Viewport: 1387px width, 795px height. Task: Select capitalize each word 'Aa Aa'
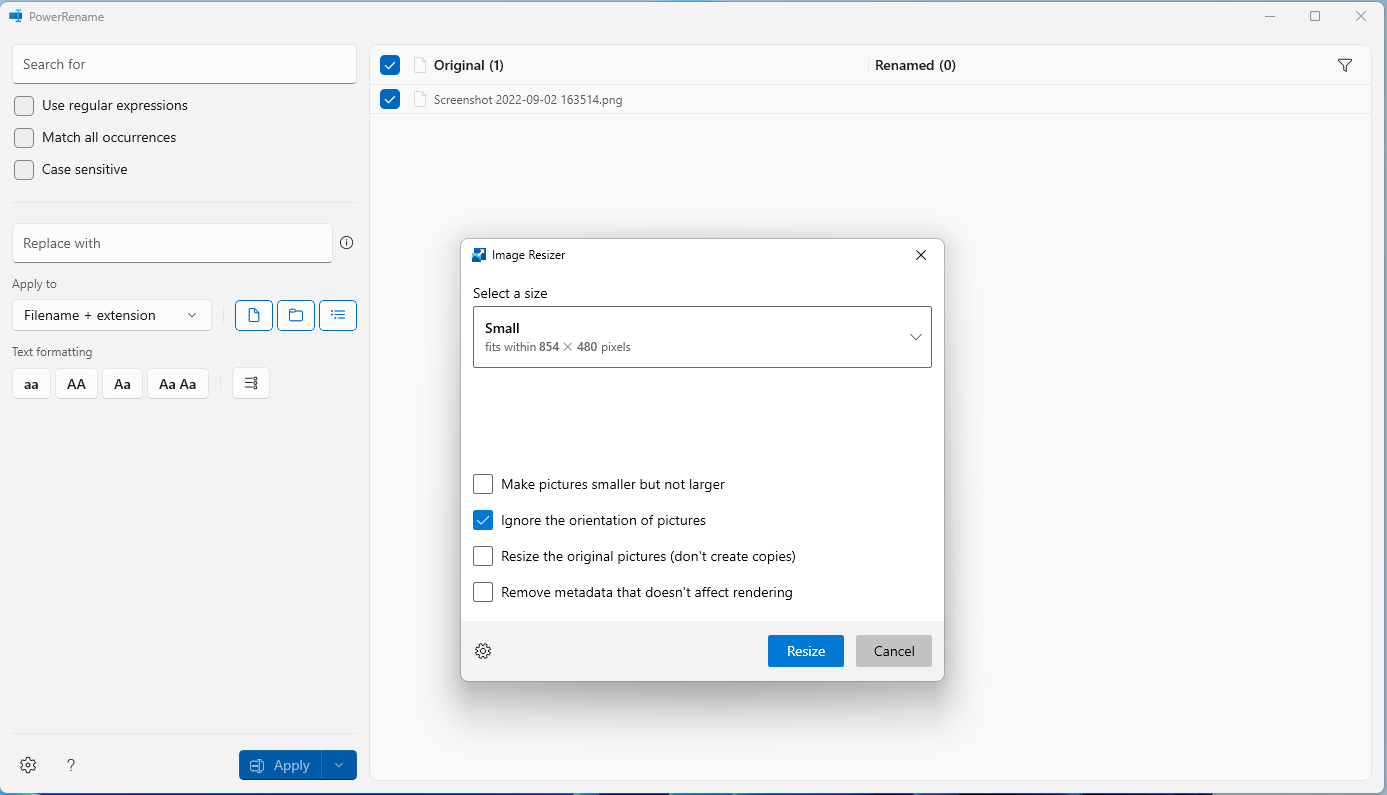click(x=178, y=384)
